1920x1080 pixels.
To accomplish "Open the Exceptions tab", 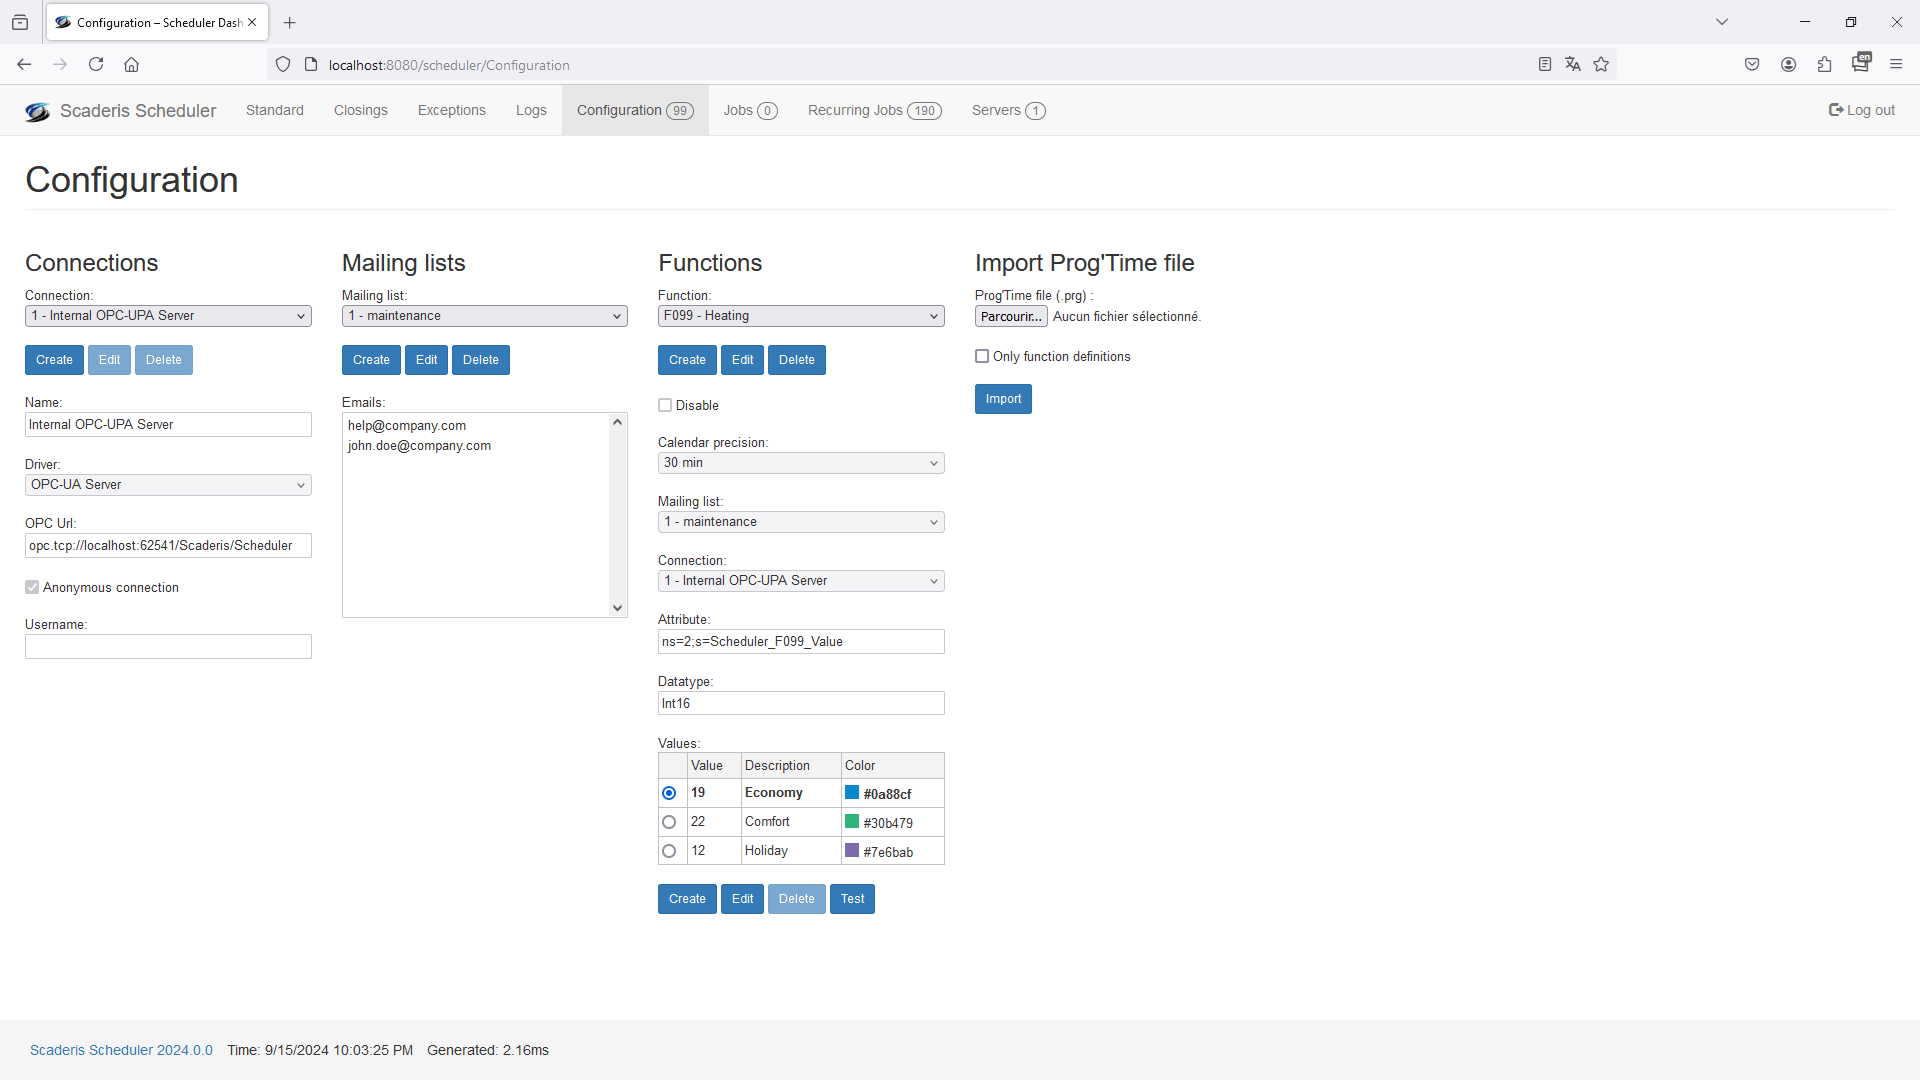I will [451, 111].
